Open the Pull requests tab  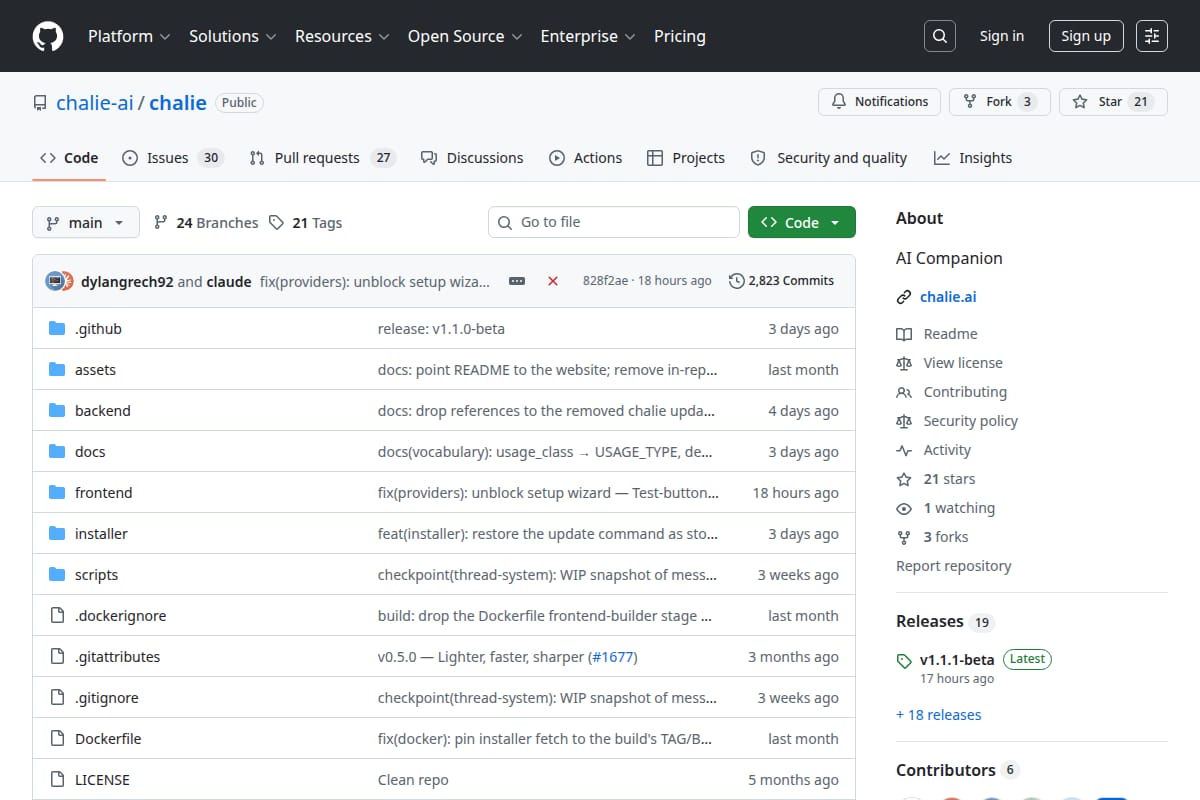pos(323,158)
